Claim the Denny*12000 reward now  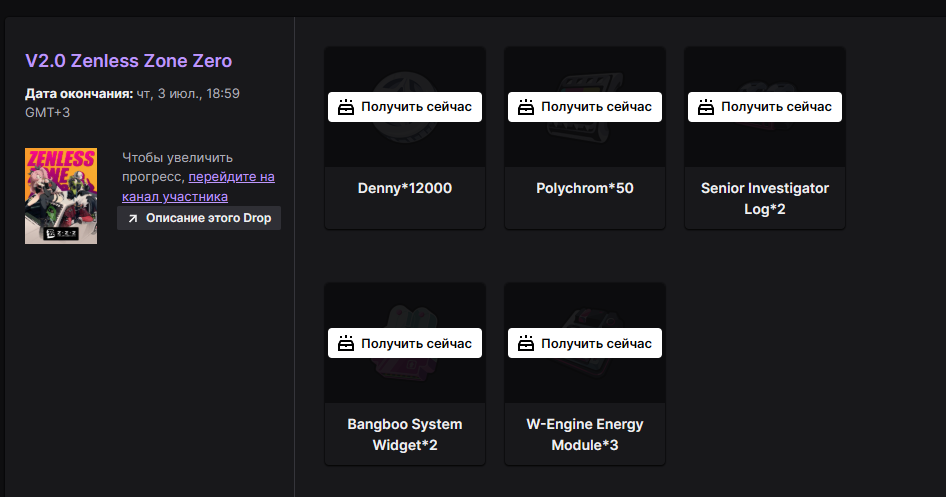(405, 107)
